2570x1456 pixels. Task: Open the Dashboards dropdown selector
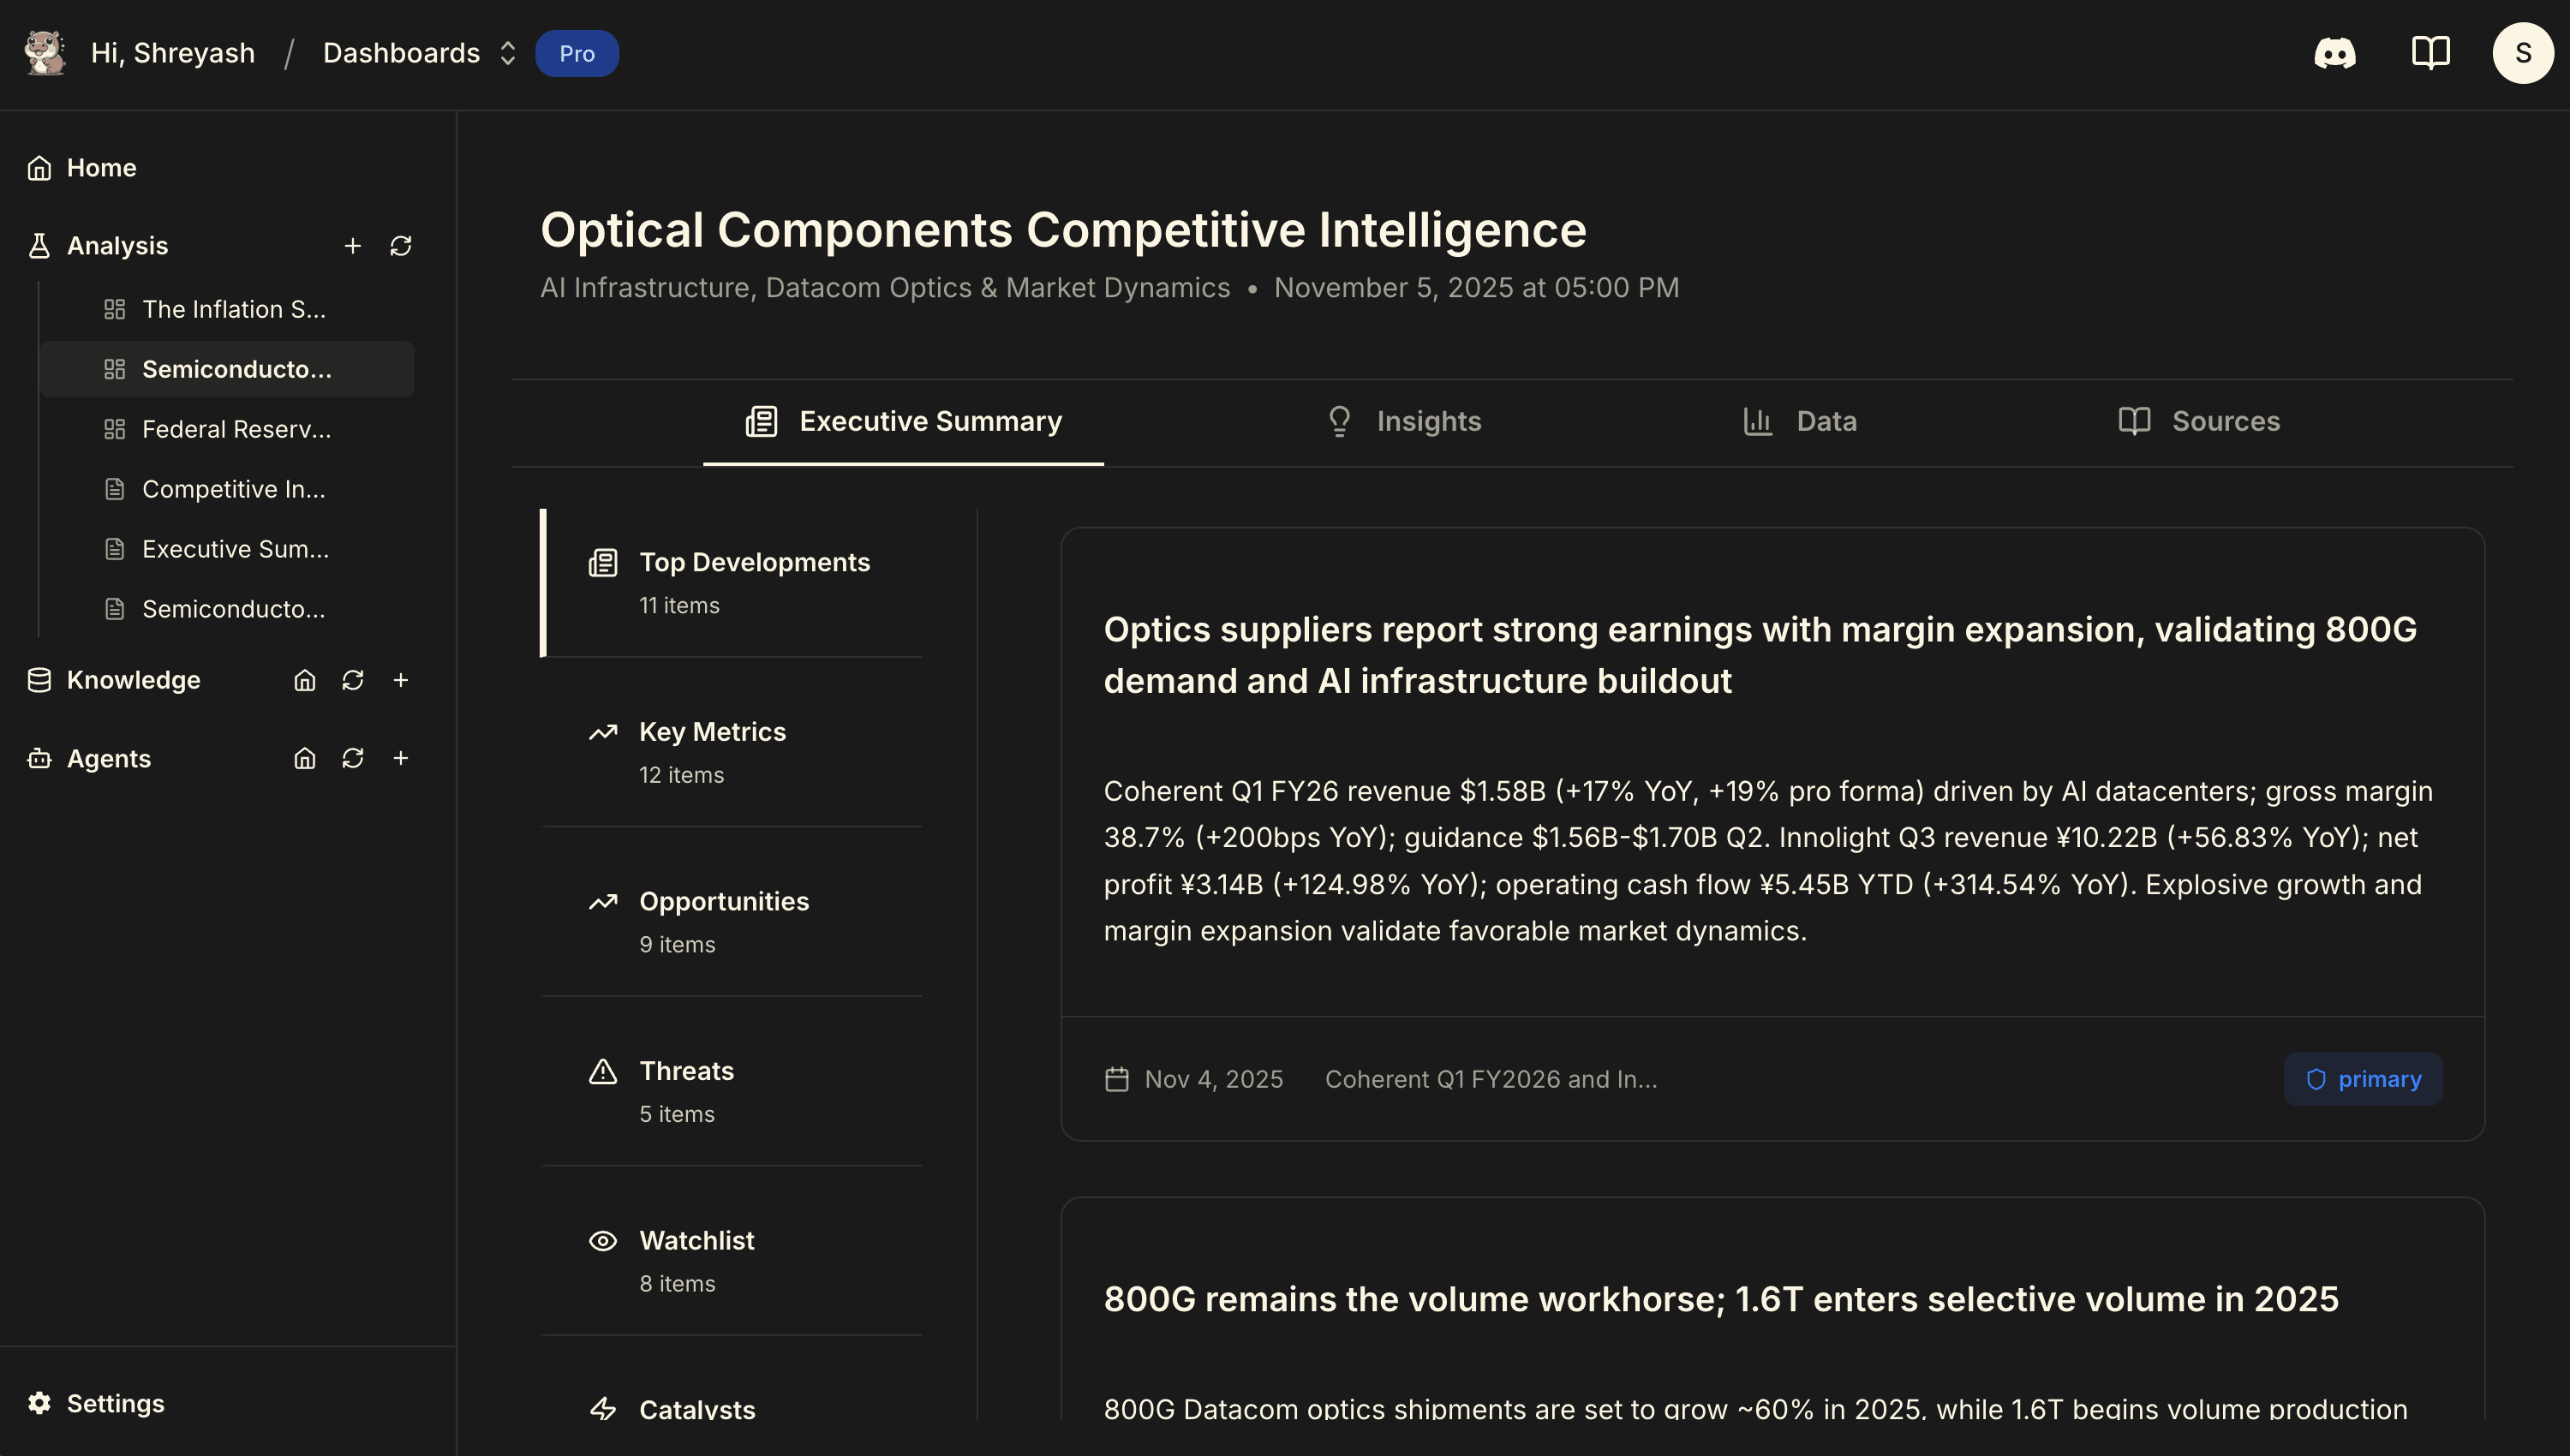[x=419, y=53]
